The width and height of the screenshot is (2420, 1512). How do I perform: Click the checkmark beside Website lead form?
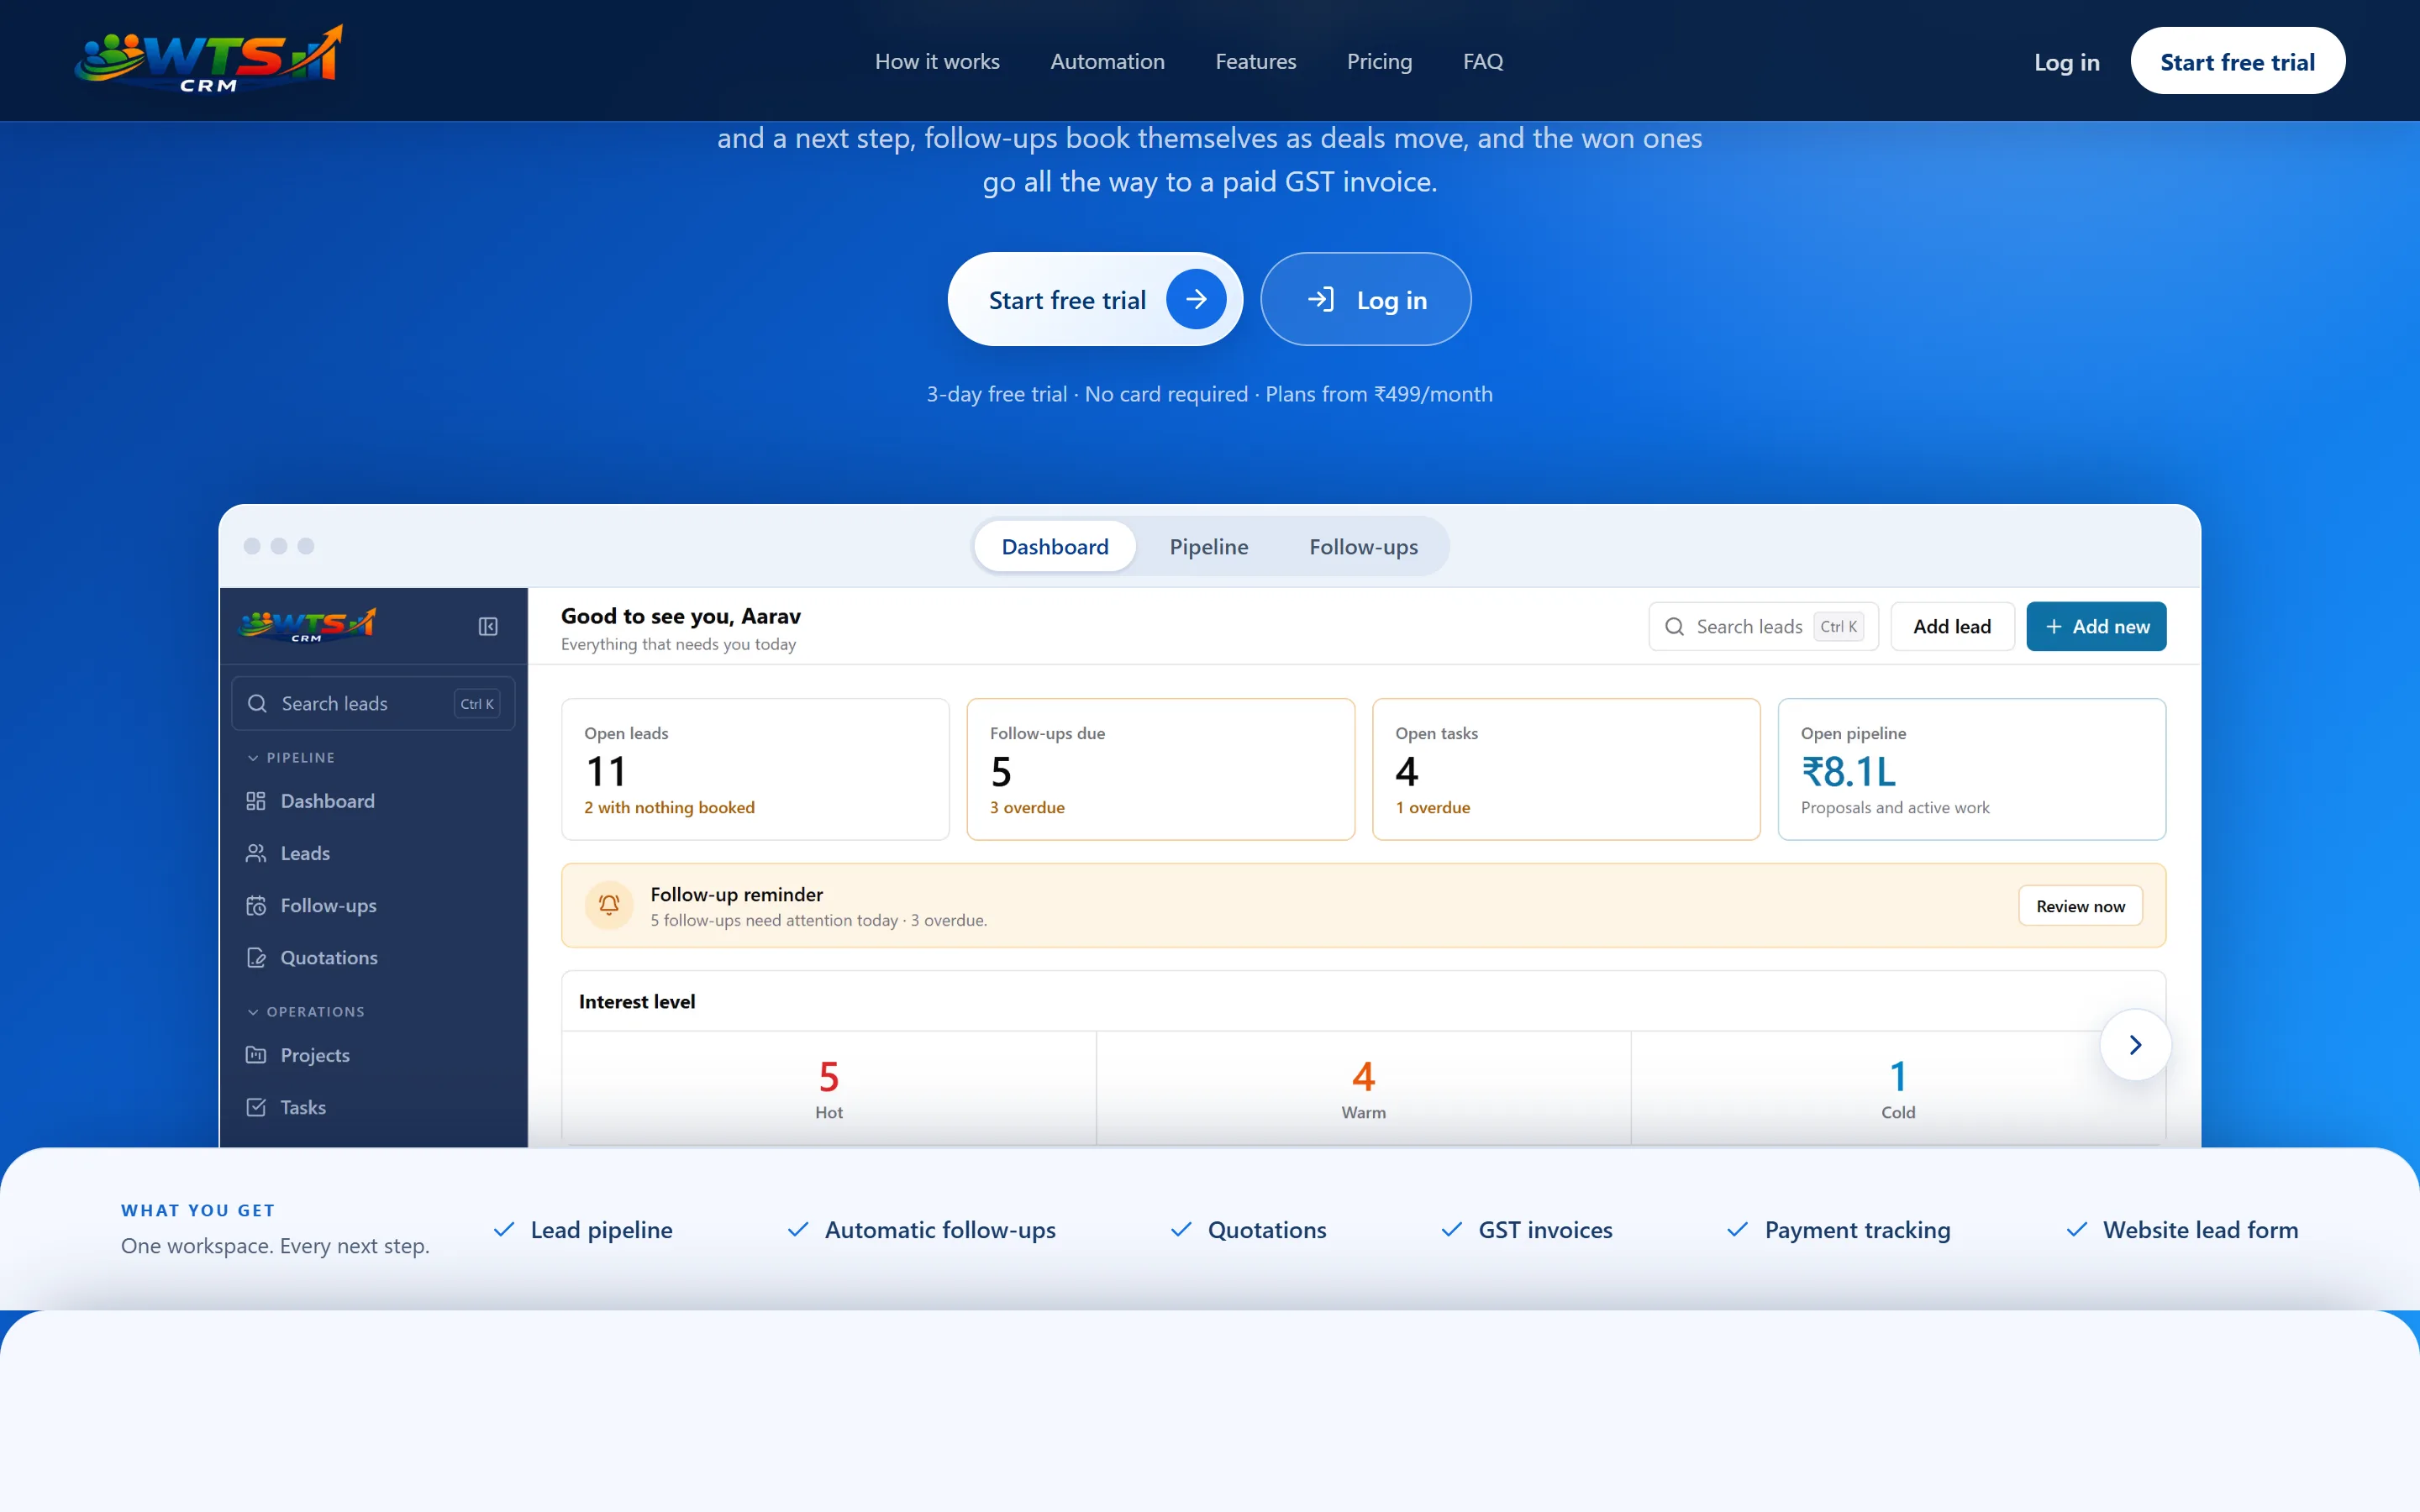pos(2077,1229)
